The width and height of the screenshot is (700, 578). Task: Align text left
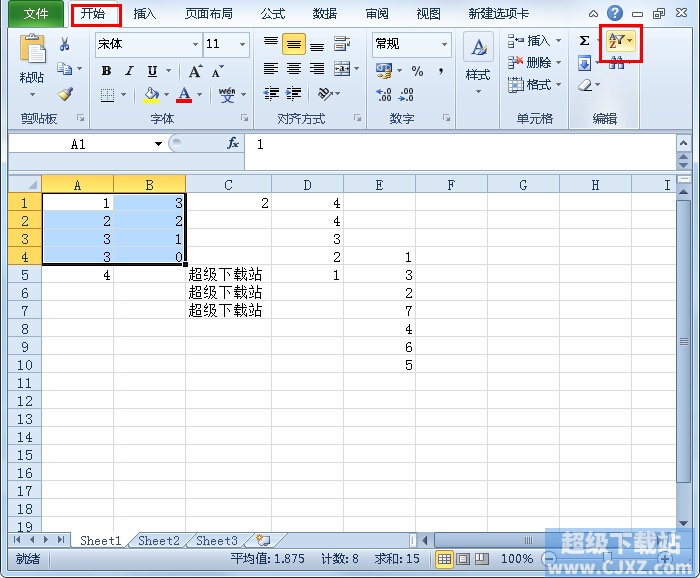pyautogui.click(x=271, y=69)
